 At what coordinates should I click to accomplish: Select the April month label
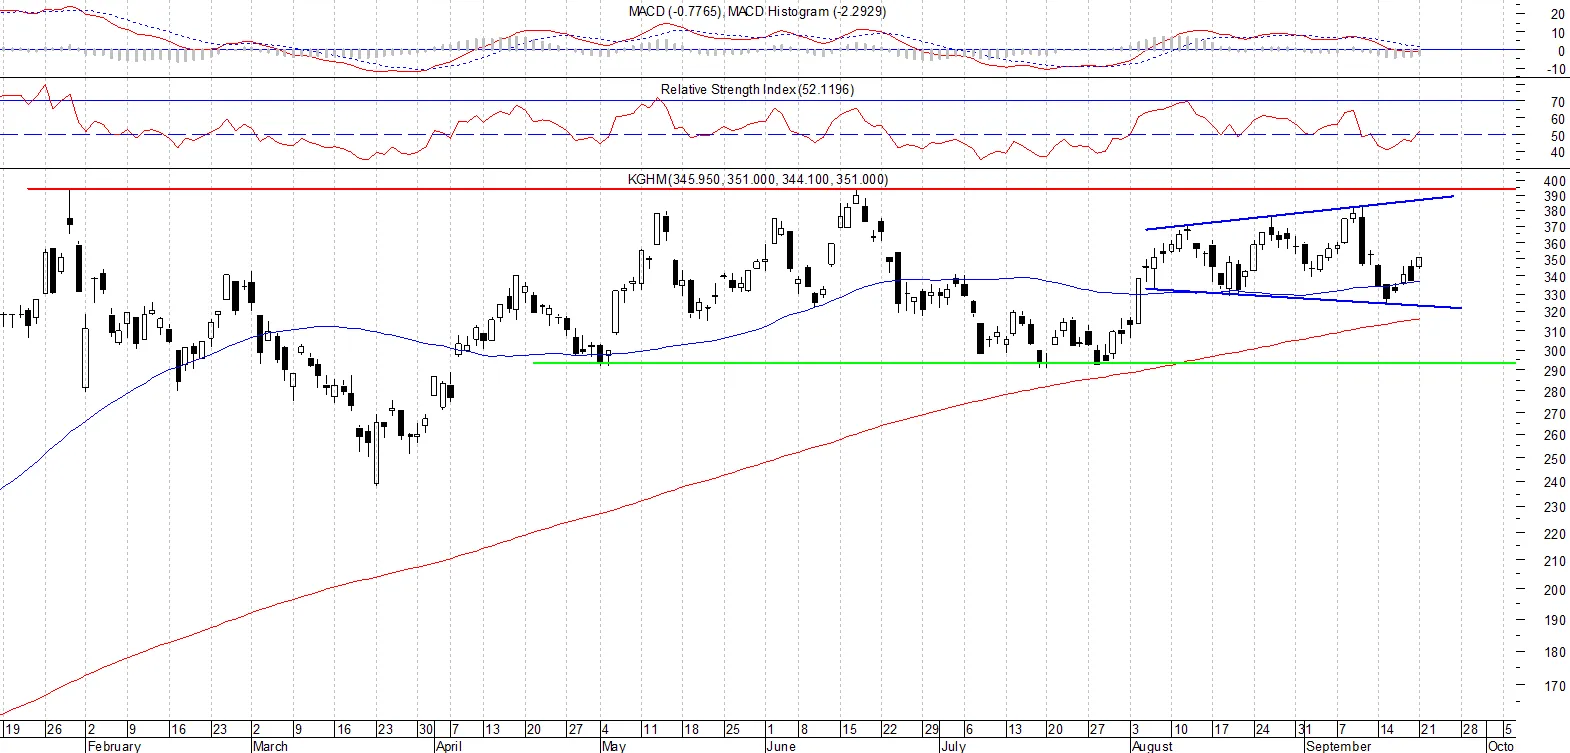coord(449,746)
